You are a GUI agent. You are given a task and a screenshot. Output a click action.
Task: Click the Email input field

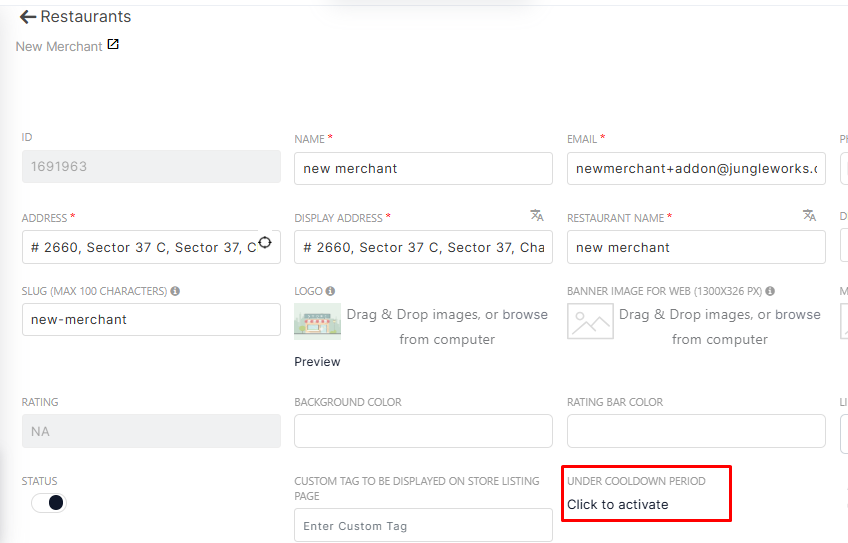point(696,169)
